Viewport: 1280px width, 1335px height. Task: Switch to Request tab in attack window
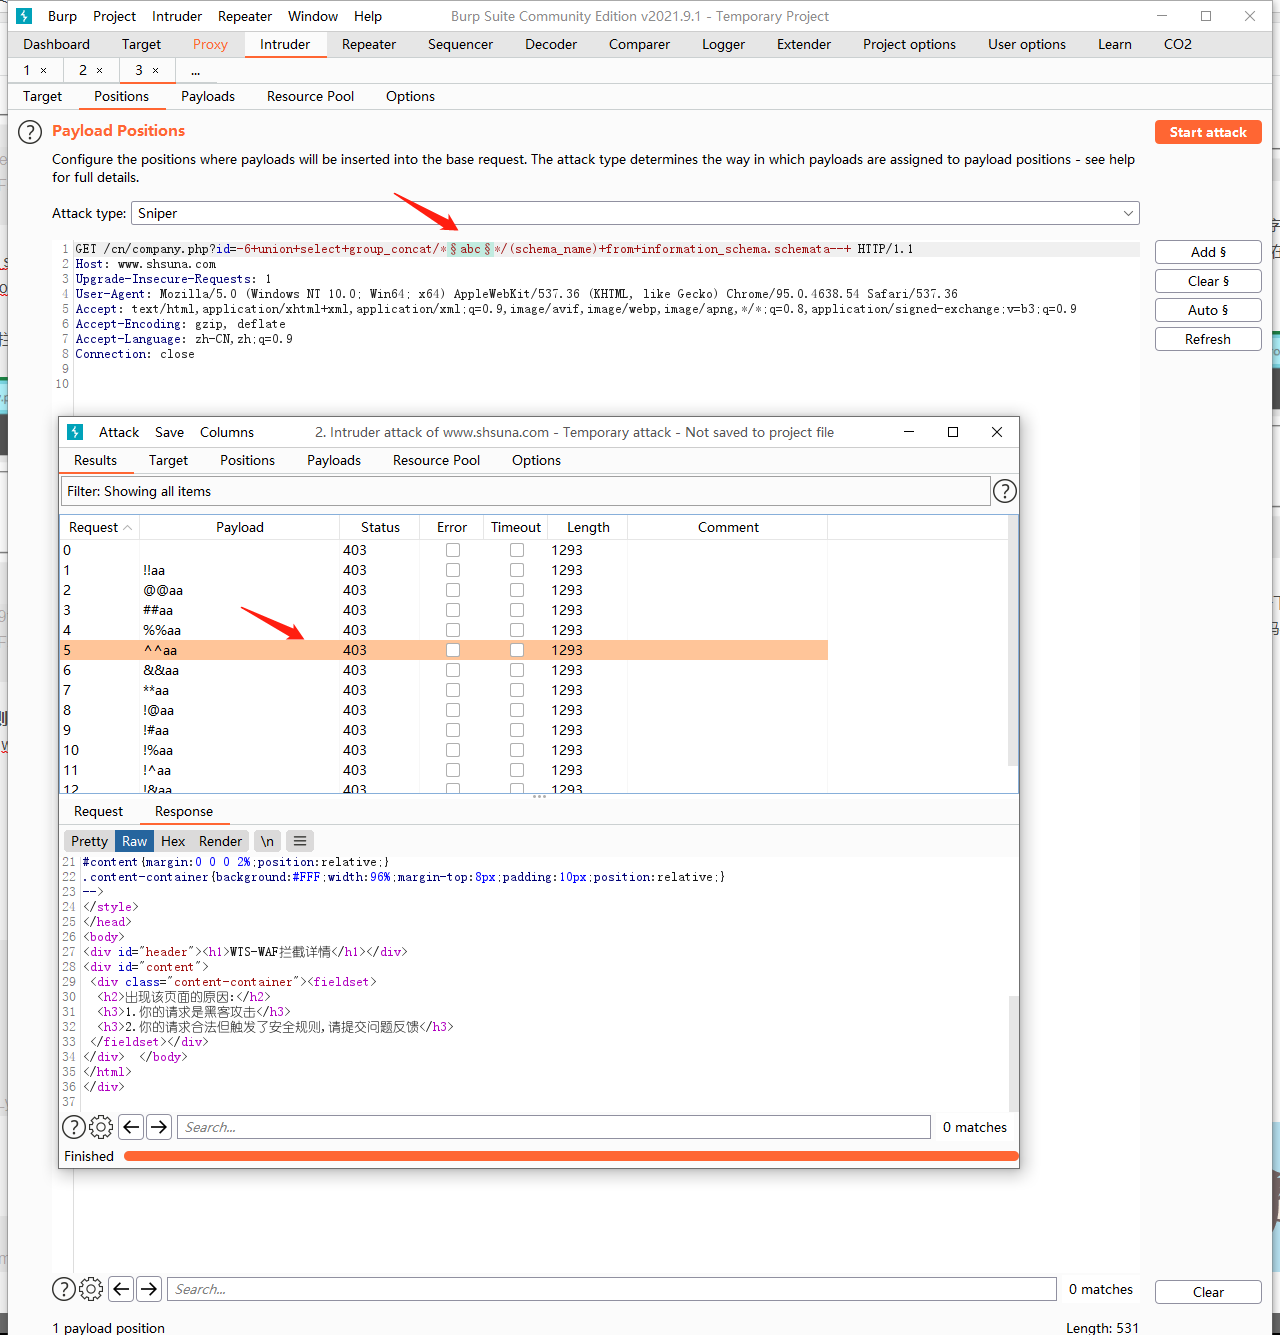click(x=98, y=811)
